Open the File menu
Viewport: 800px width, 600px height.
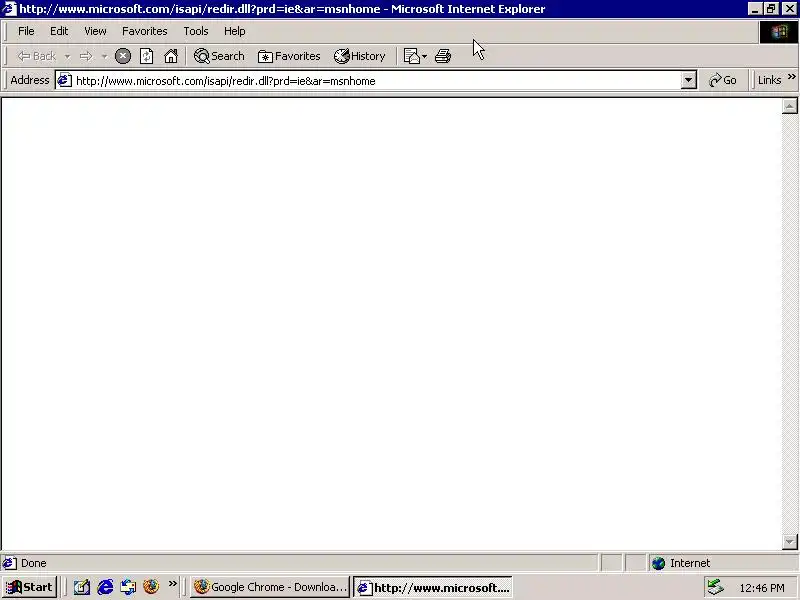point(26,31)
